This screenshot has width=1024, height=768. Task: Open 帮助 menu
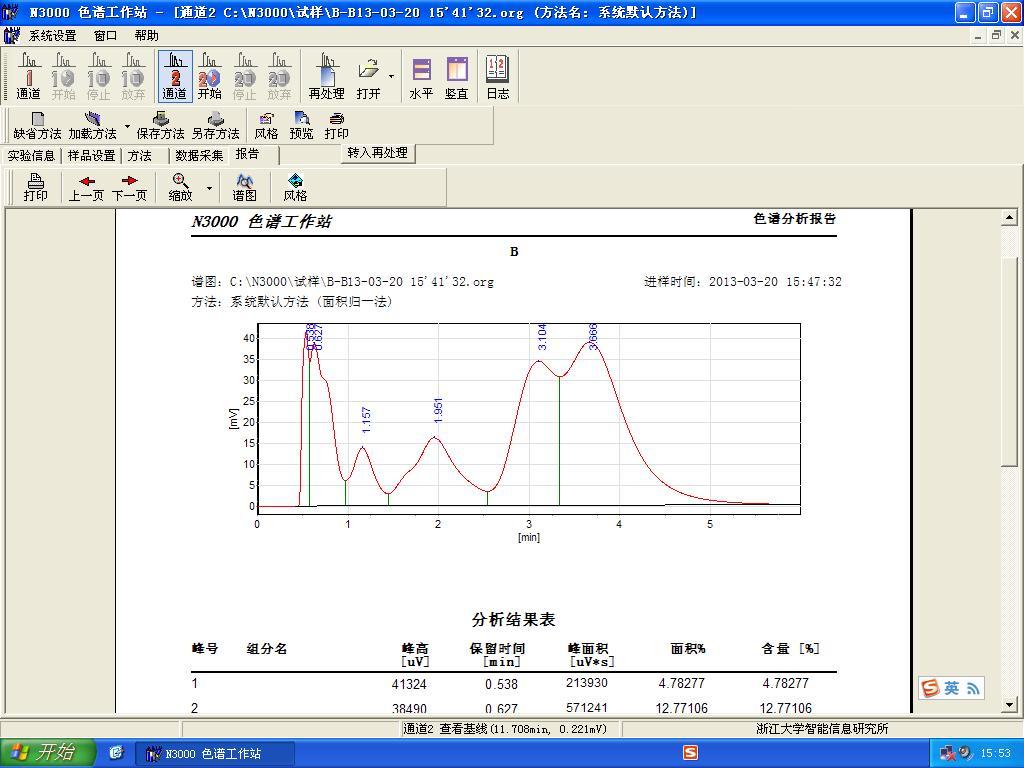tap(146, 35)
